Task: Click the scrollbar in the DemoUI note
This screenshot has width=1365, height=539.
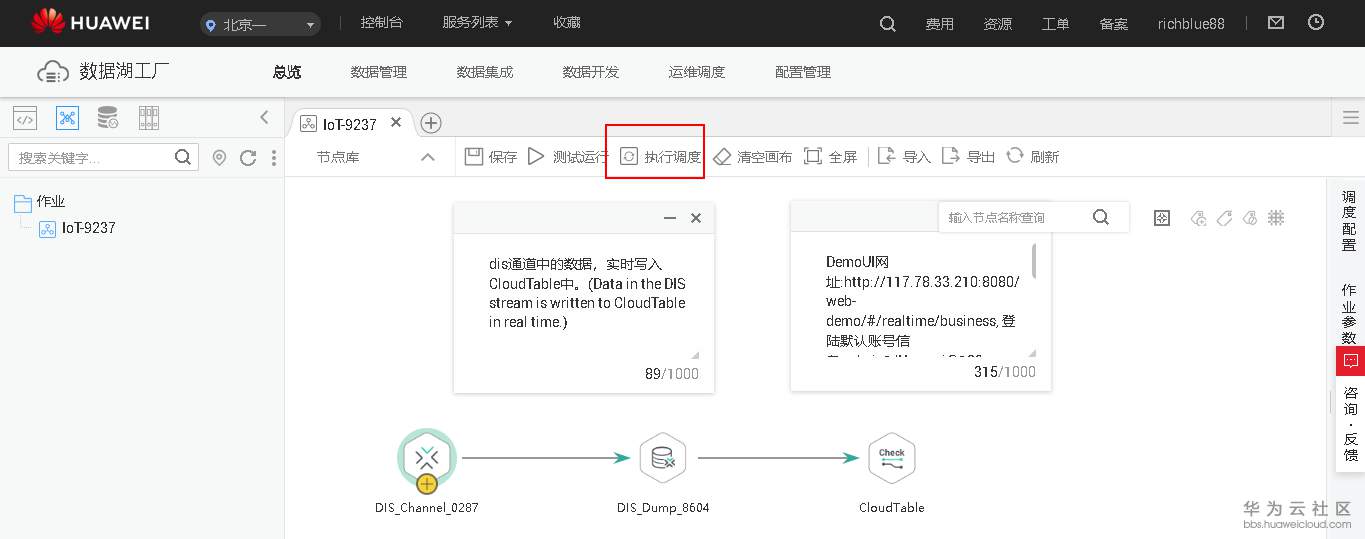Action: pos(1033,260)
